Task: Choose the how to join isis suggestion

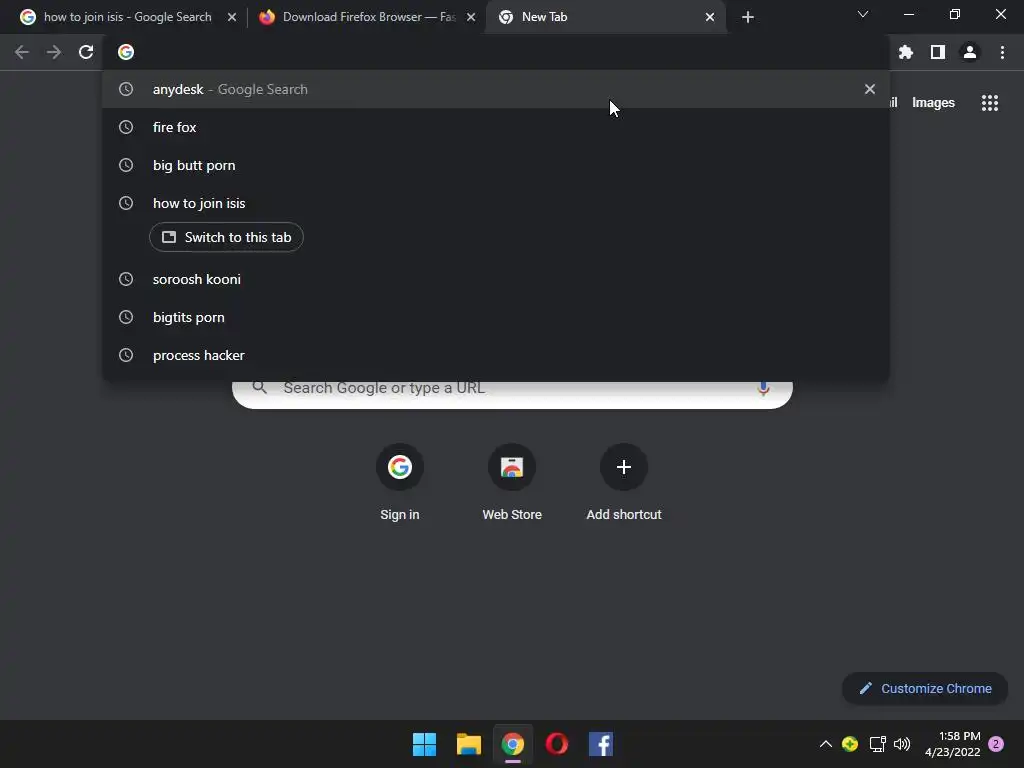Action: pos(495,203)
